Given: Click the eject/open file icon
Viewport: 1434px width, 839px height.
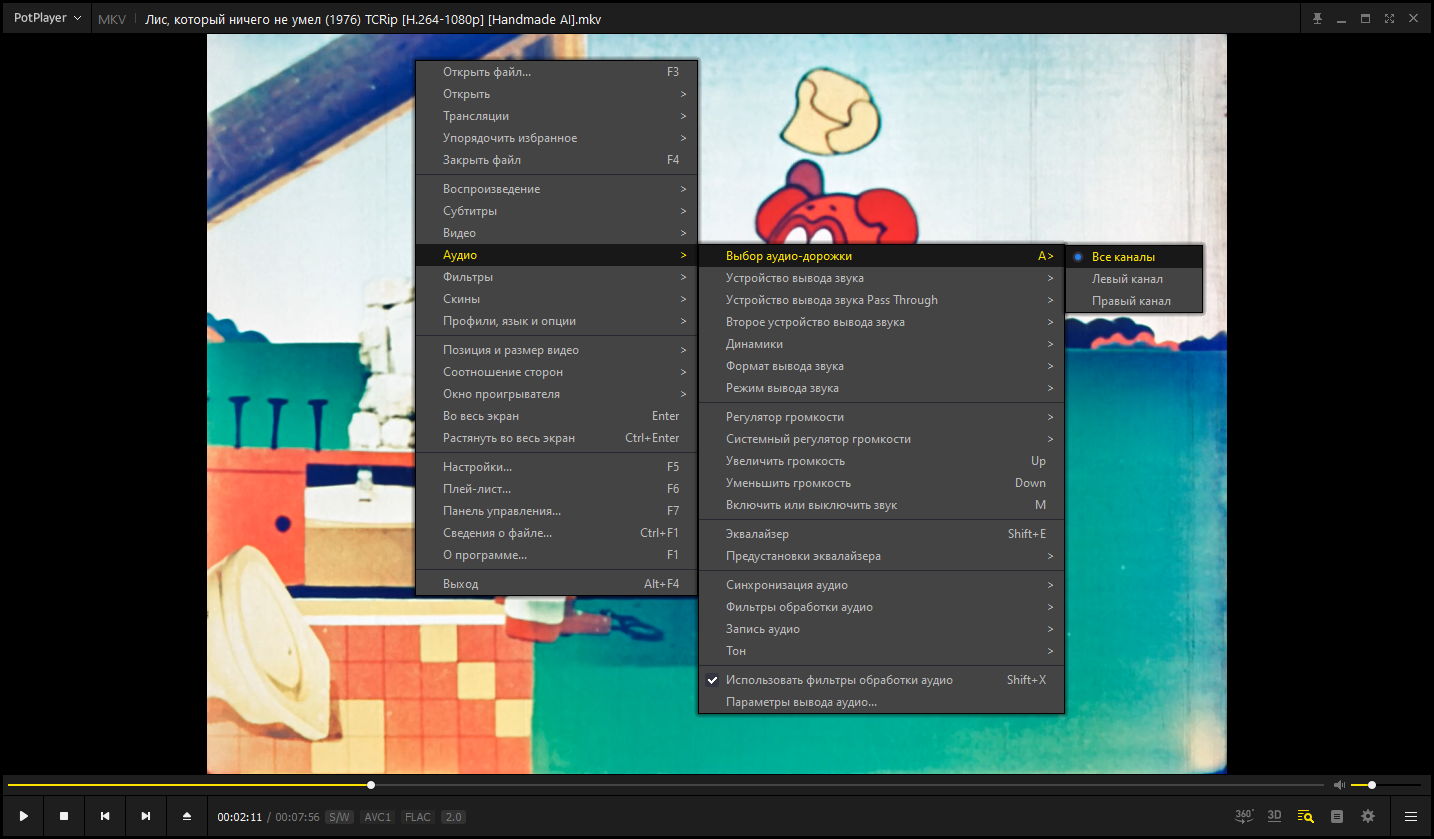Looking at the screenshot, I should (187, 816).
